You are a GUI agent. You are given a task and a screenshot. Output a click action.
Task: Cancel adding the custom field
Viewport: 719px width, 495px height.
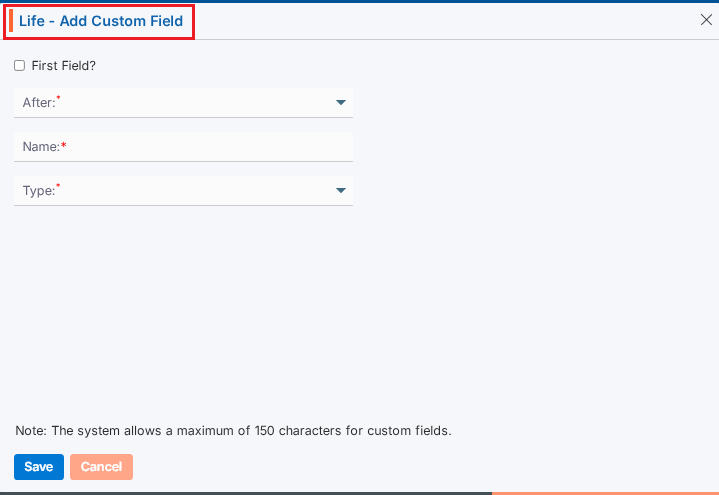tap(101, 467)
